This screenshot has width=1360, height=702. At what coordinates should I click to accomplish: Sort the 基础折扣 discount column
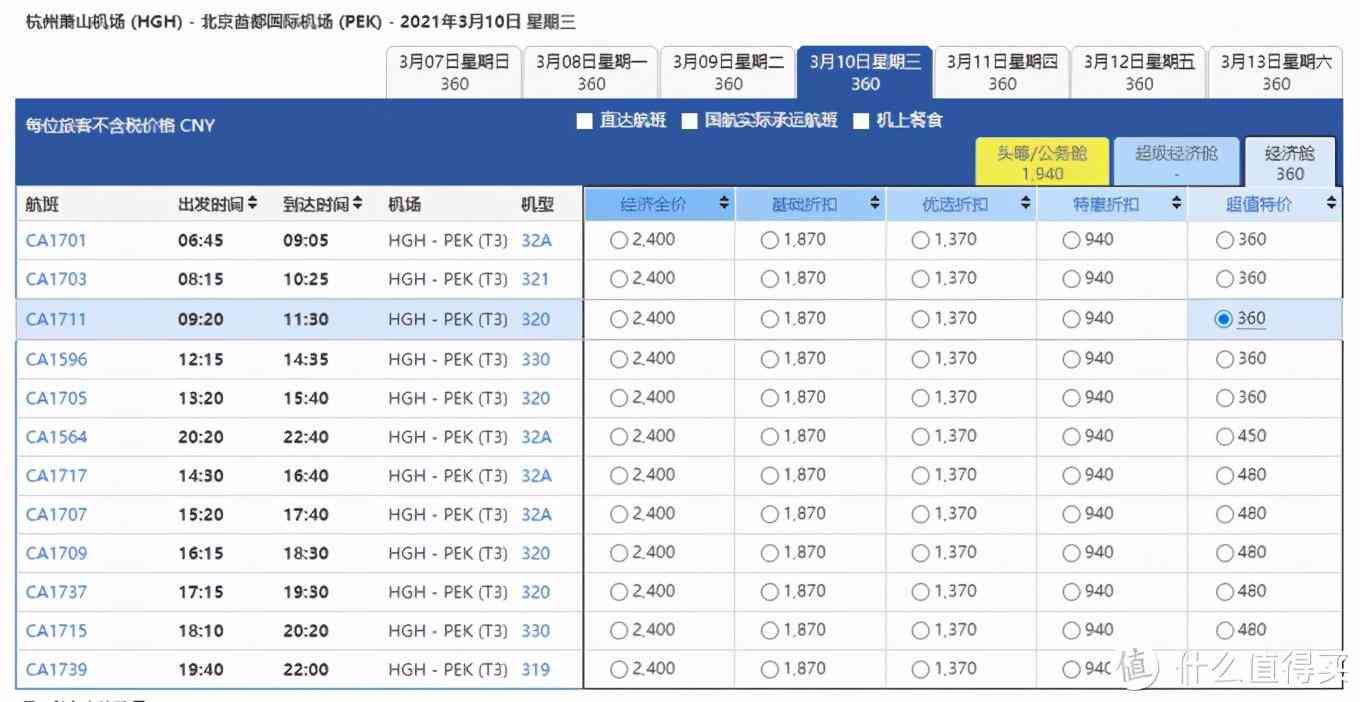(x=875, y=202)
